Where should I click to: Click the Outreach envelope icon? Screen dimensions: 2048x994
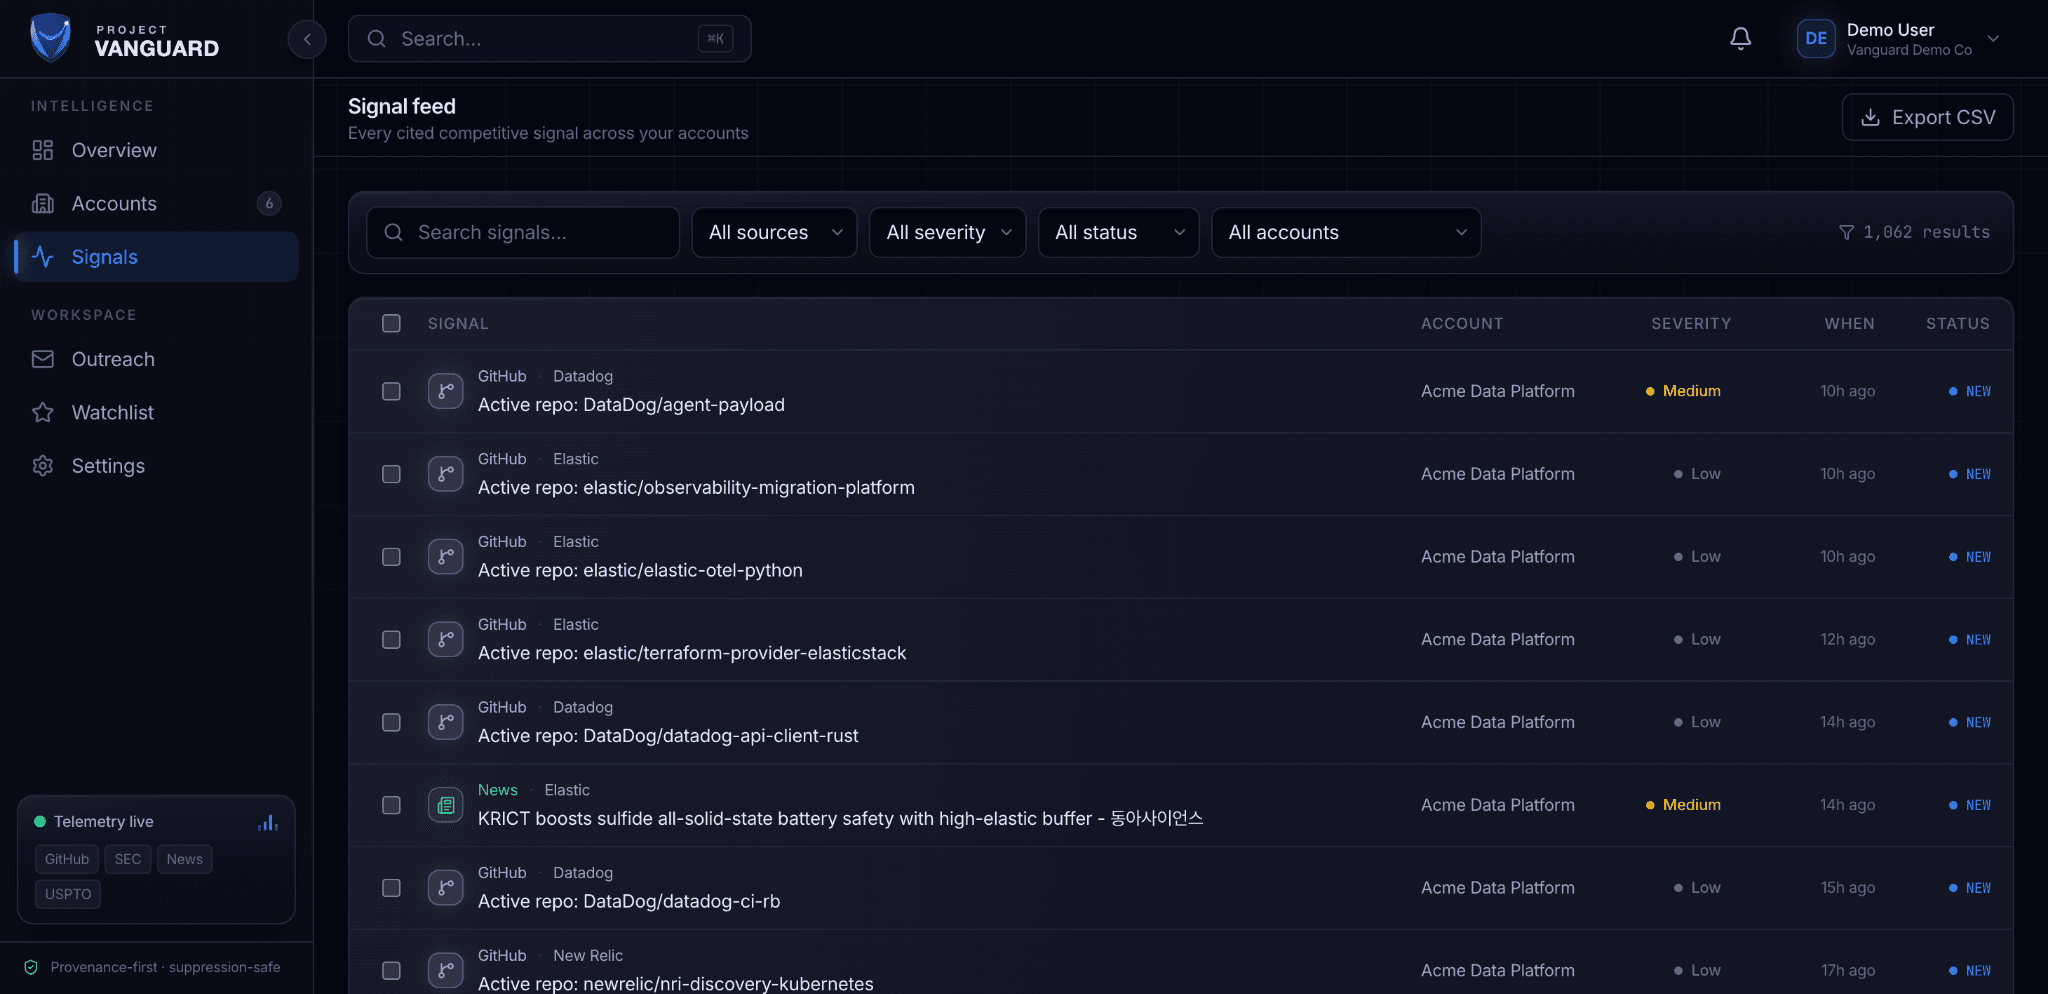[x=42, y=359]
